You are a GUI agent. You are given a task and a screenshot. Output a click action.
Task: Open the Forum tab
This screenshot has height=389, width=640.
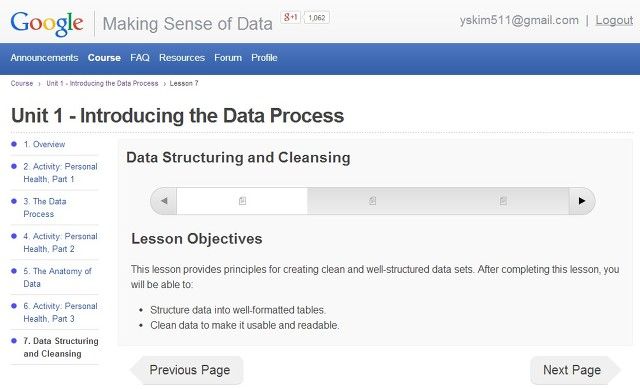228,58
